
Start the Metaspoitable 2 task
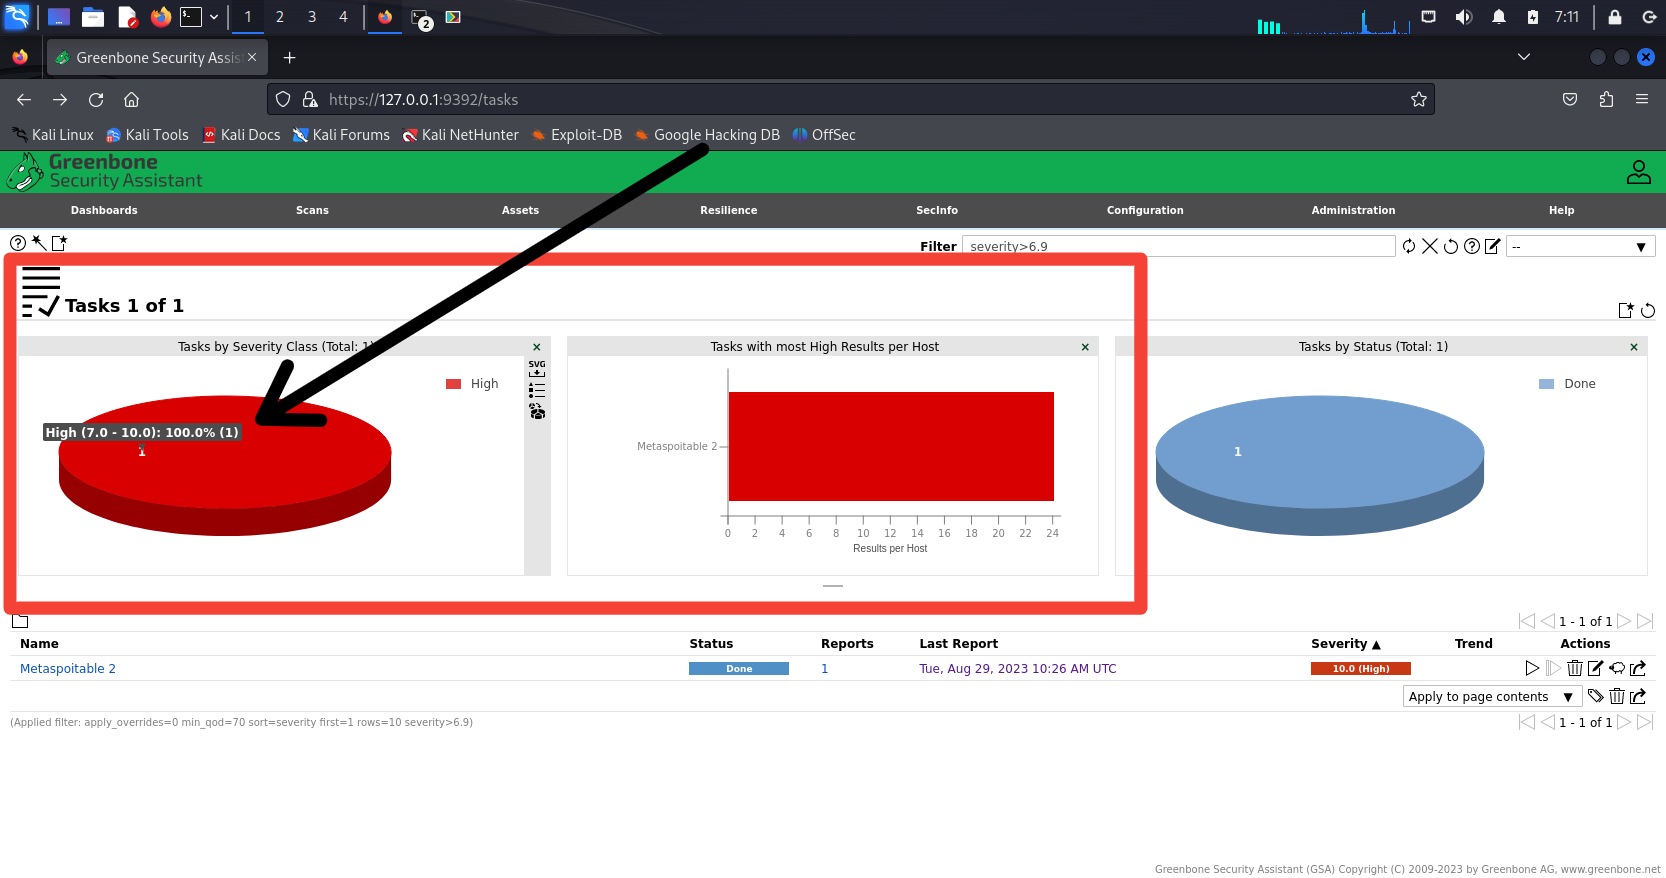point(1532,668)
